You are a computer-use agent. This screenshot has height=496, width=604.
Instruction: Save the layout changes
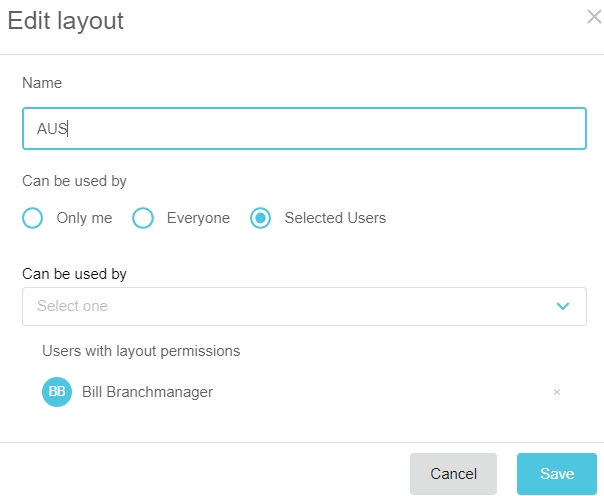[x=557, y=474]
